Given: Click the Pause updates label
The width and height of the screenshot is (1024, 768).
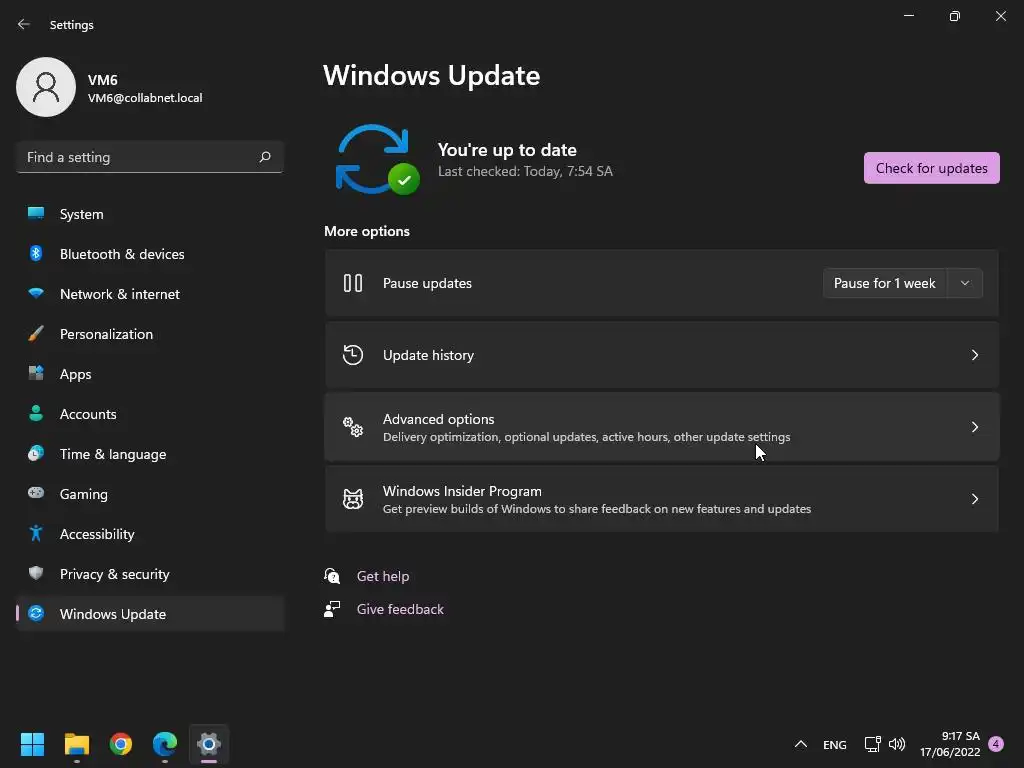Looking at the screenshot, I should pyautogui.click(x=427, y=283).
